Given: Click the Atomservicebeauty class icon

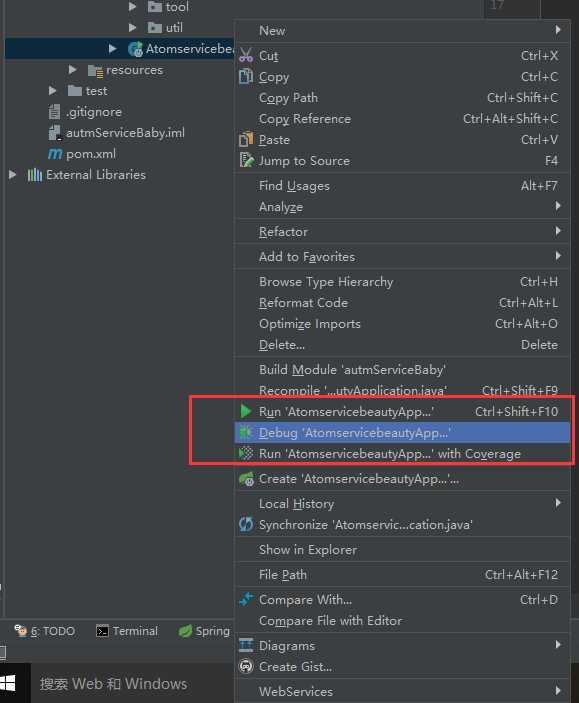Looking at the screenshot, I should 135,49.
